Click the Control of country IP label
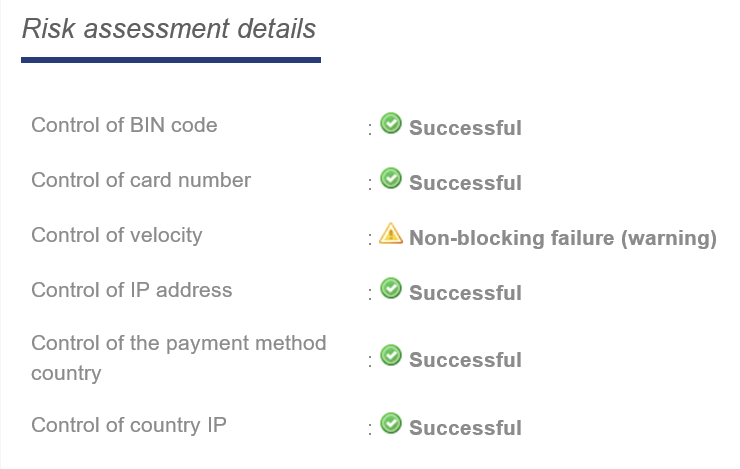The image size is (740, 469). [129, 425]
